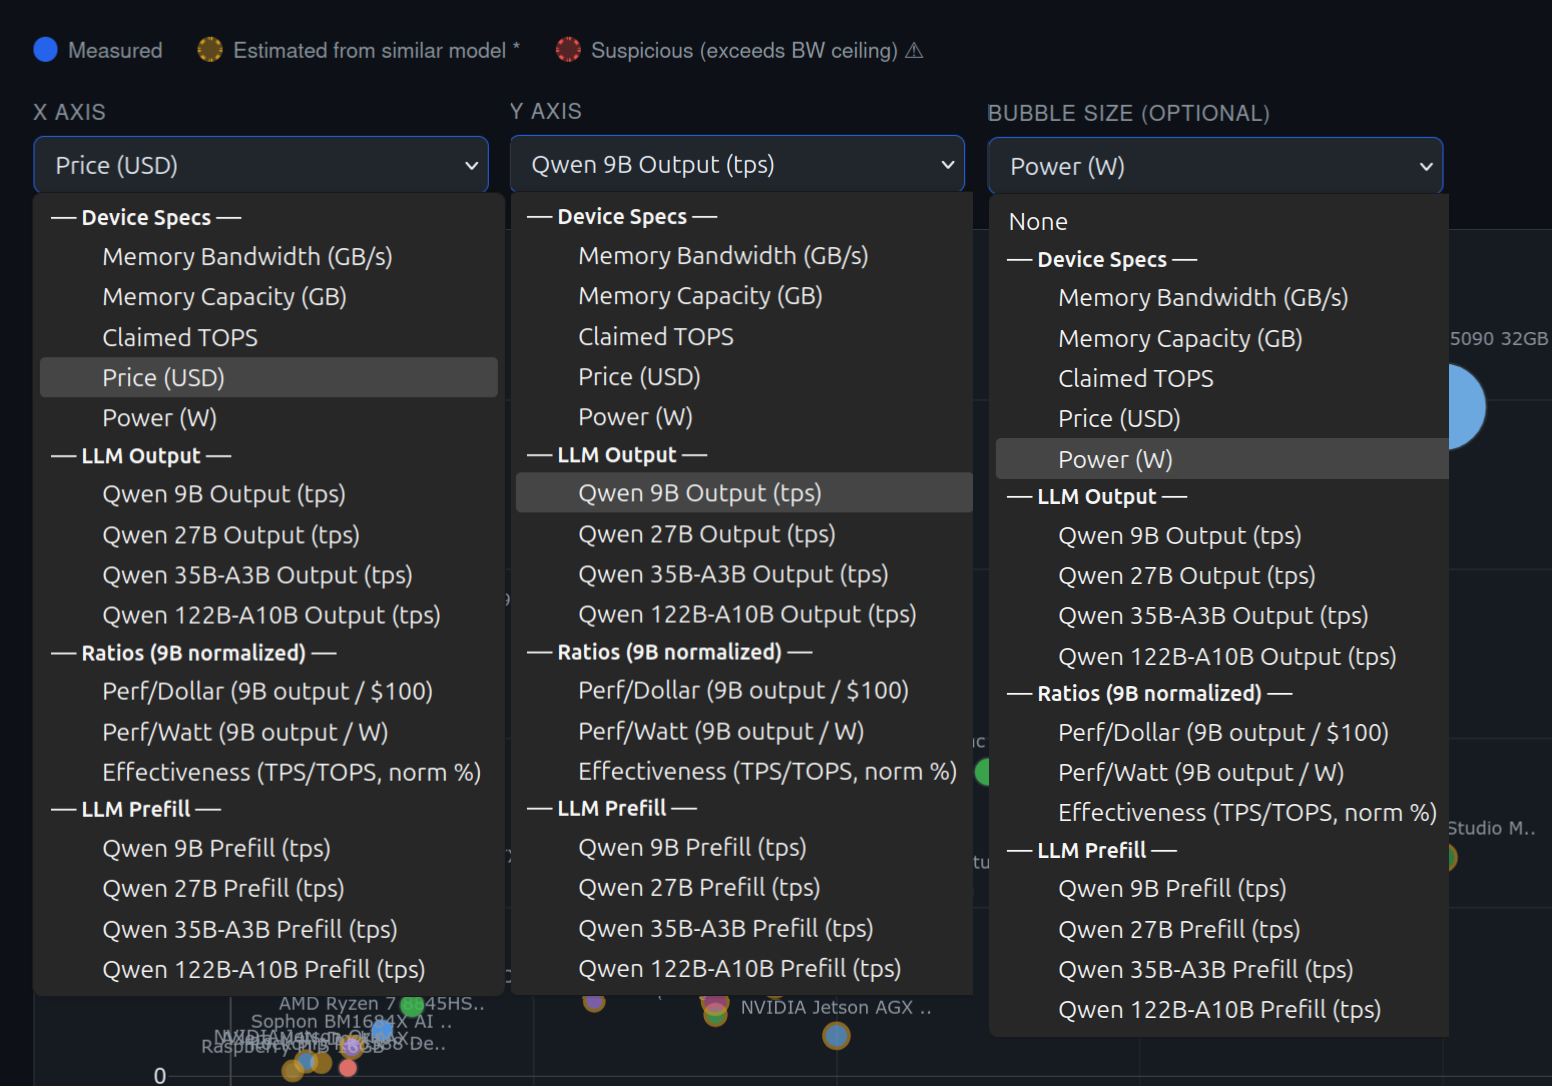The height and width of the screenshot is (1086, 1552).
Task: Click the red Suspicious legend dot
Action: [568, 50]
